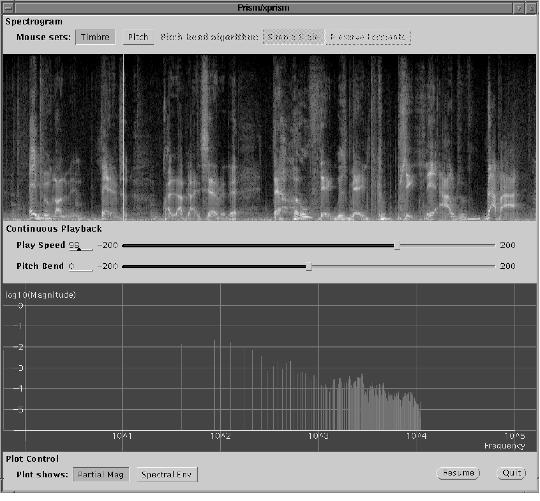The image size is (540, 501).
Task: Select Partial Mag plot display
Action: tap(101, 474)
